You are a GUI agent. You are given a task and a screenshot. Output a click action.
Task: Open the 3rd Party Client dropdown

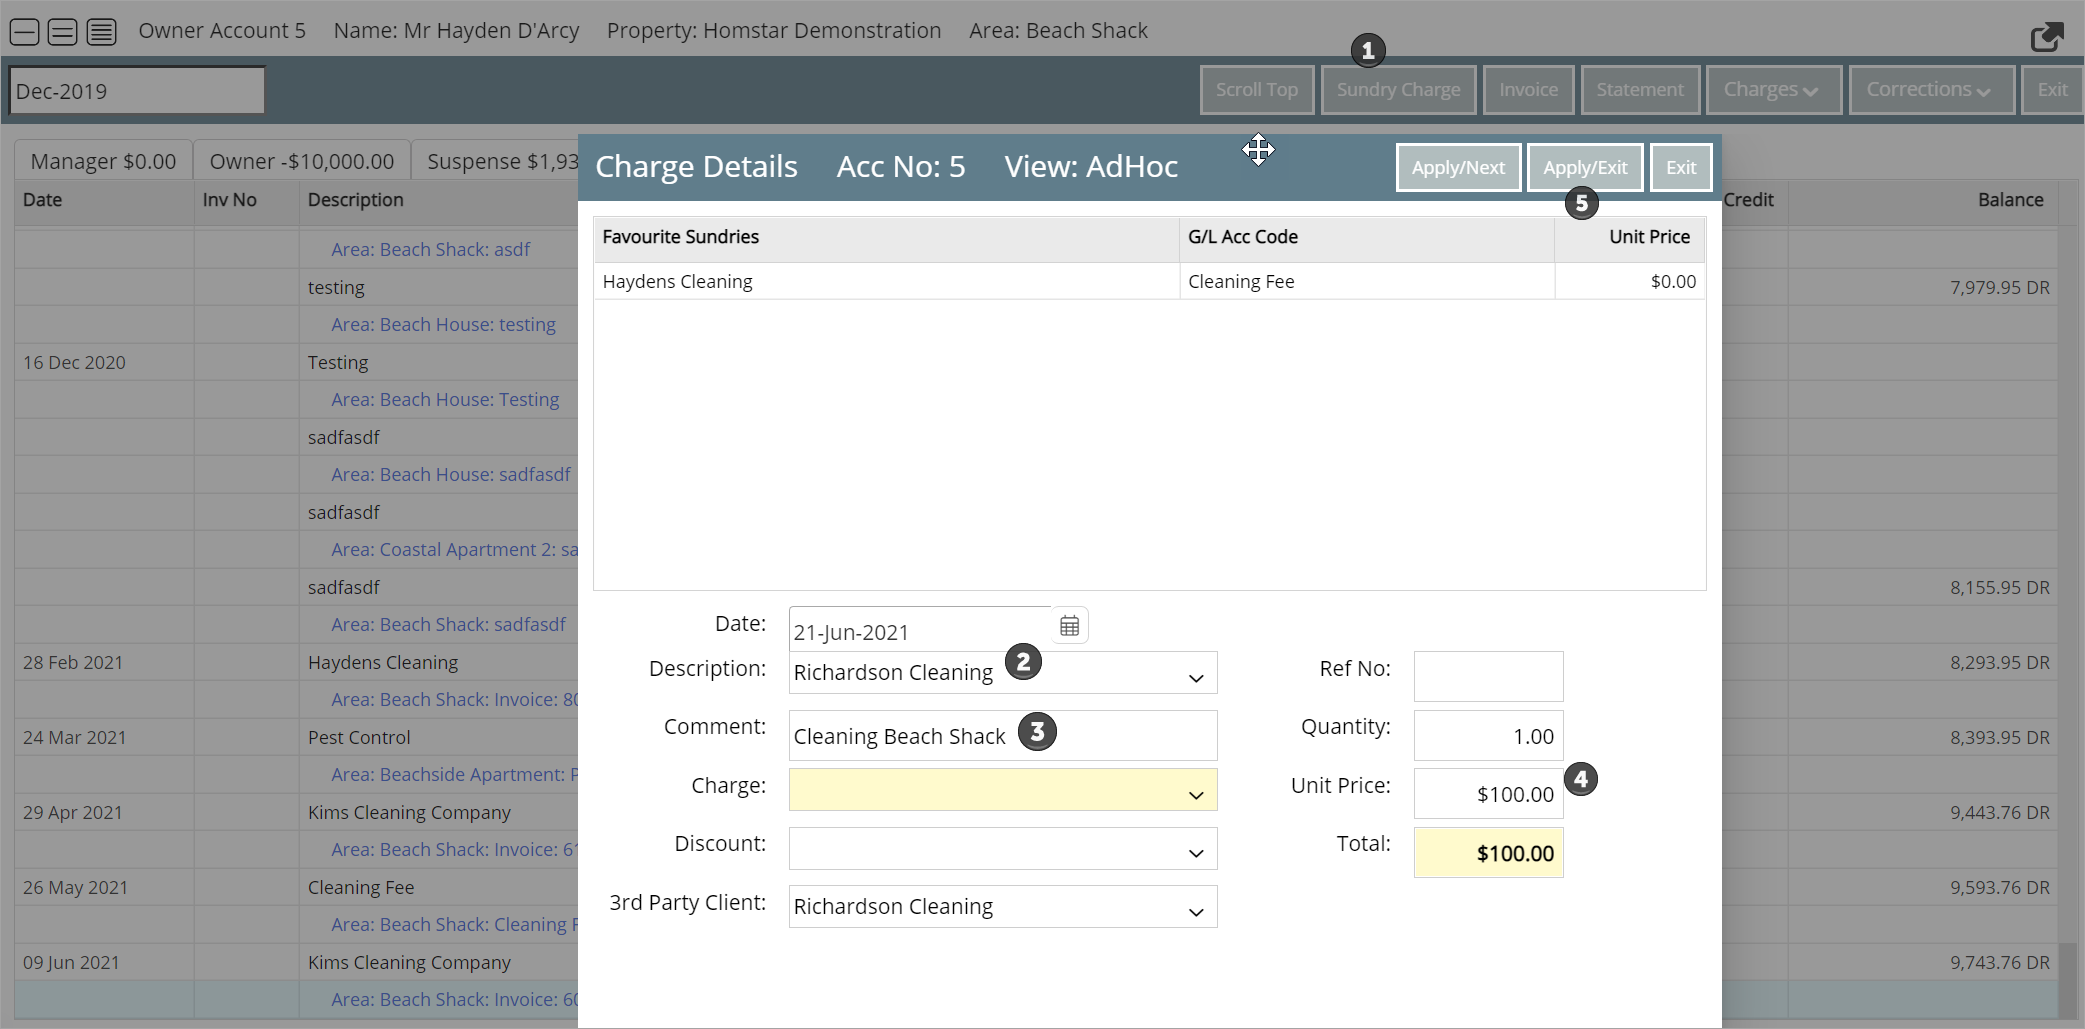(1195, 912)
